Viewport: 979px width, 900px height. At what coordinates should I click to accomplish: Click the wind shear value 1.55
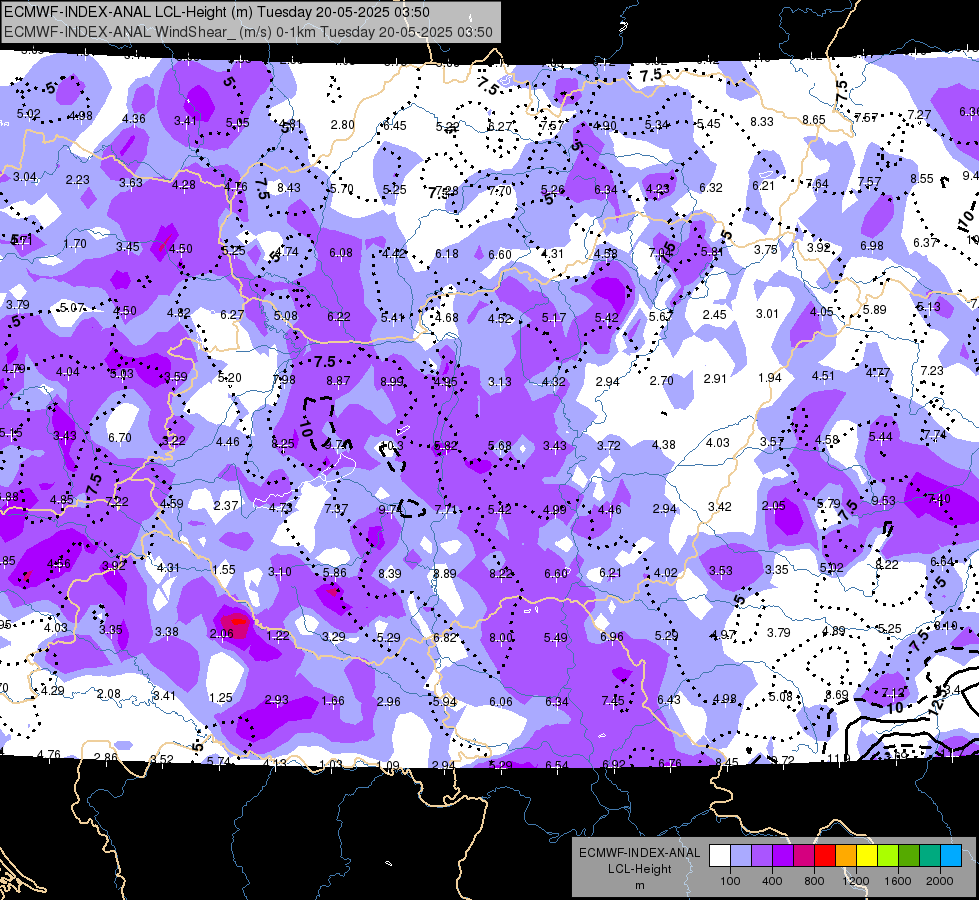click(224, 569)
